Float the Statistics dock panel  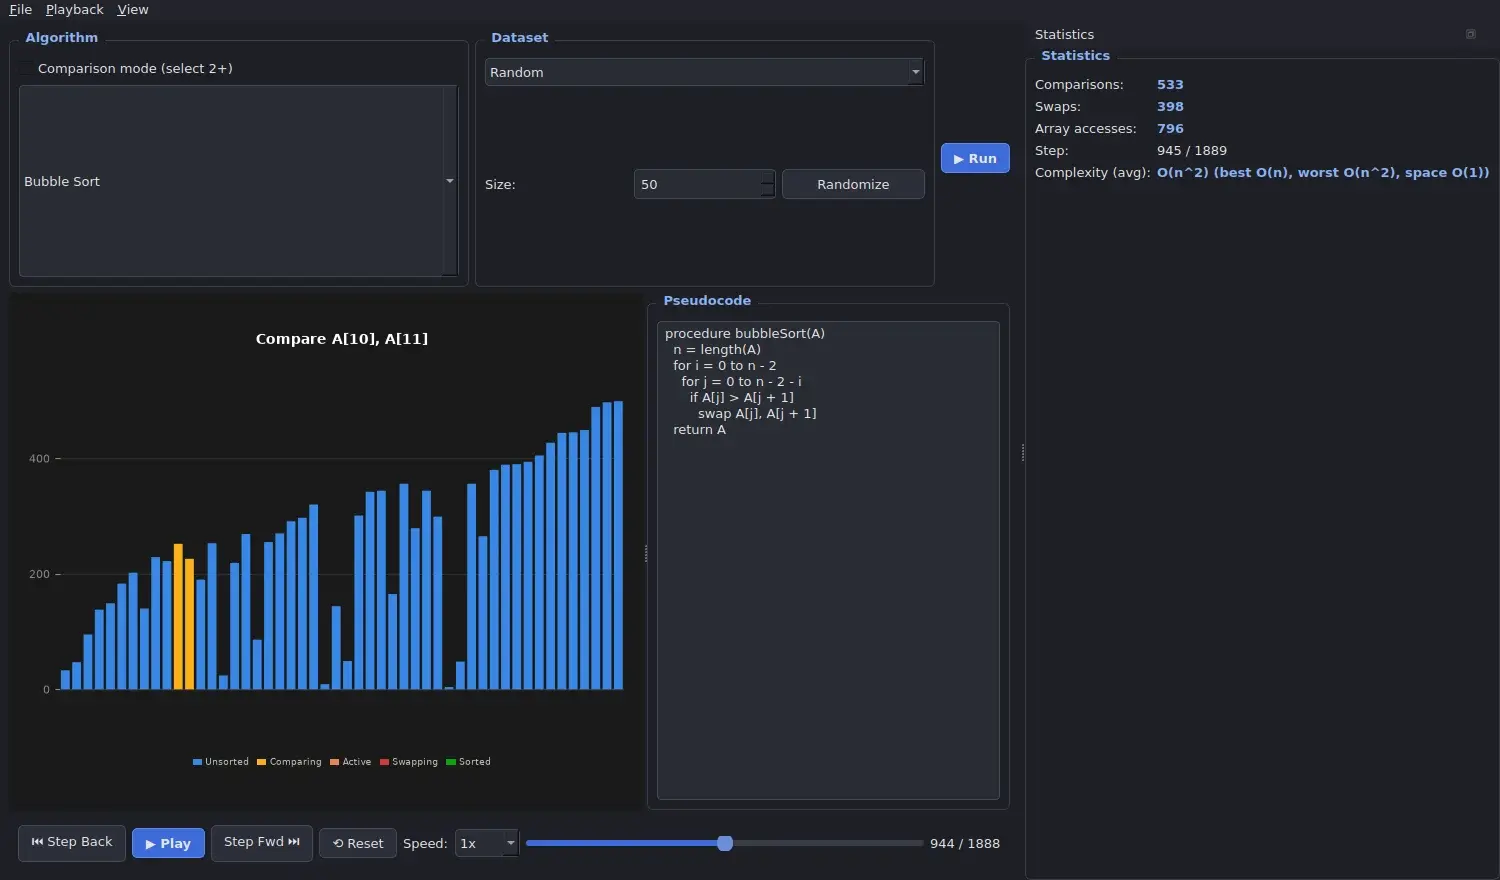[x=1470, y=34]
